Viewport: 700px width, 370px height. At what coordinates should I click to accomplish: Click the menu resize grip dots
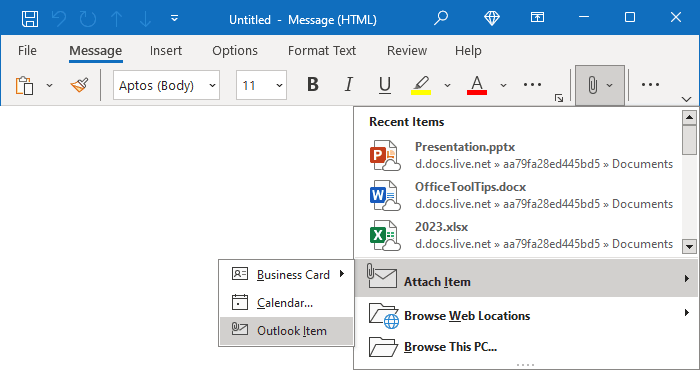(525, 365)
